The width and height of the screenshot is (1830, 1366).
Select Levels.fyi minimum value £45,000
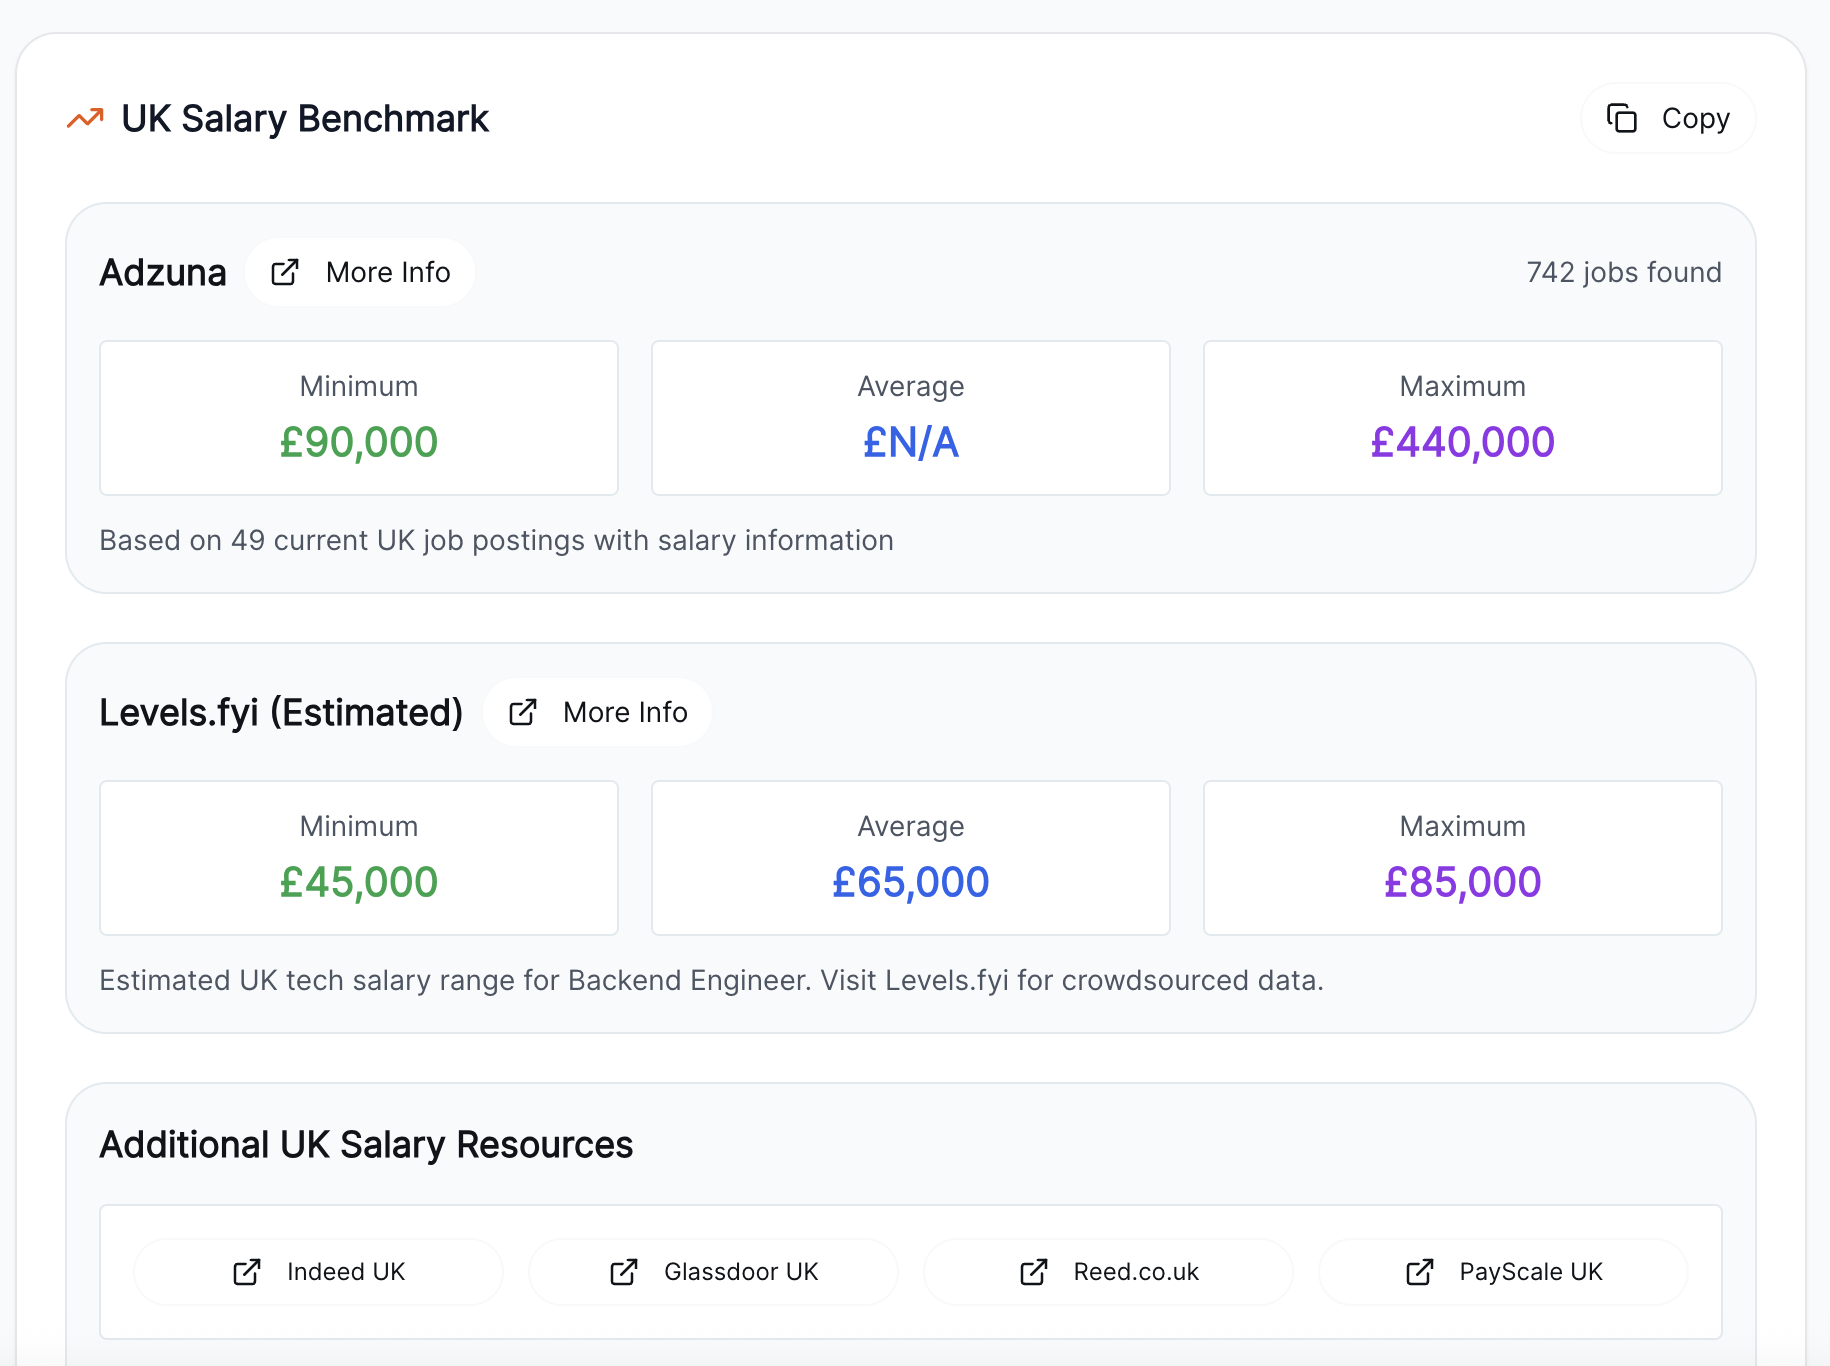(359, 882)
